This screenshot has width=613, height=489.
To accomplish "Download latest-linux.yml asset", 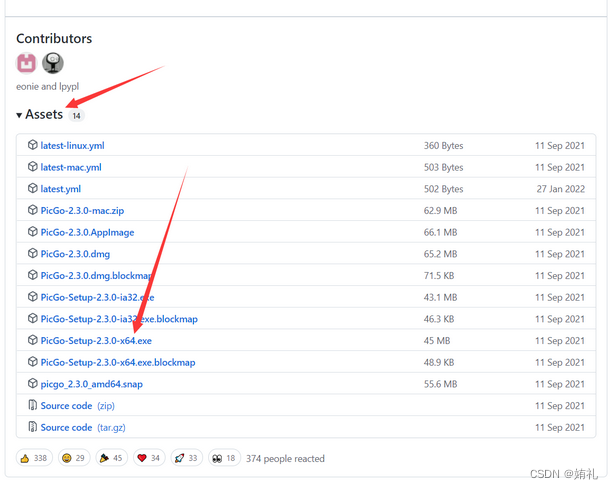I will tap(72, 145).
